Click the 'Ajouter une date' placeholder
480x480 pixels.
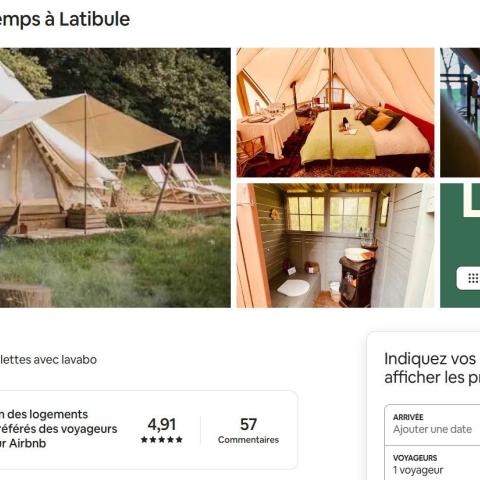(x=432, y=429)
